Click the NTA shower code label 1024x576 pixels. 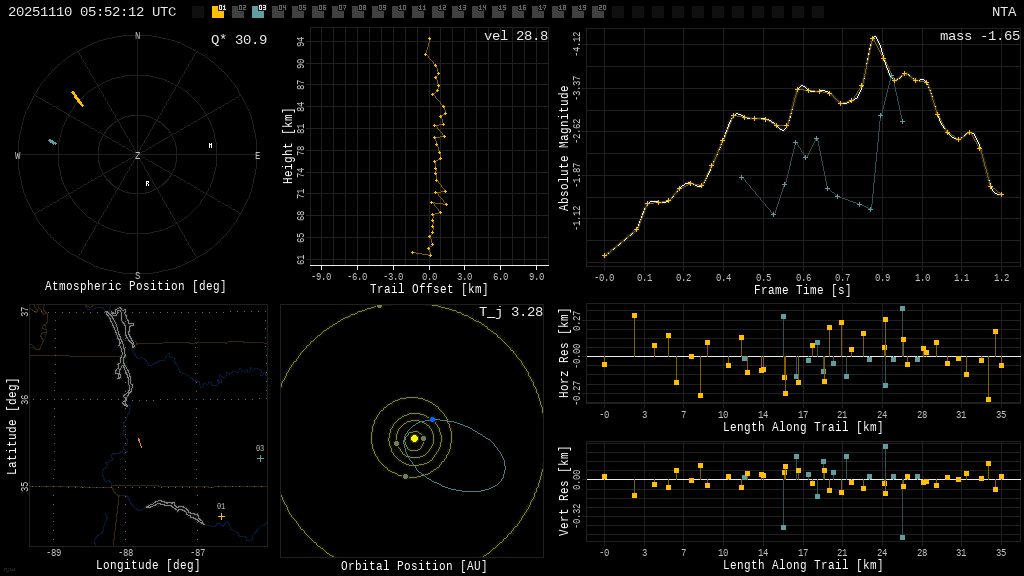pyautogui.click(x=1003, y=12)
